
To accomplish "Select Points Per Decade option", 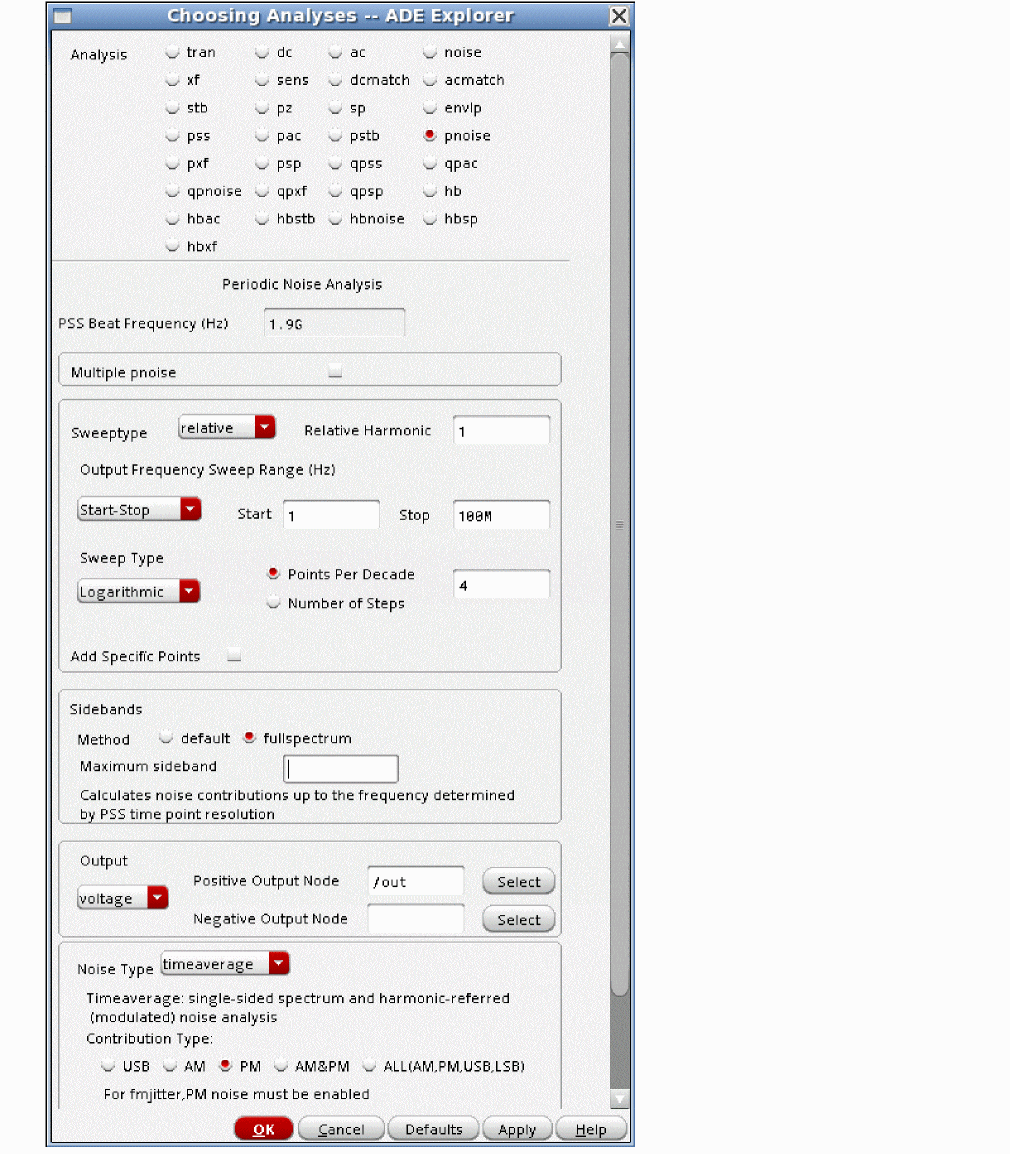I will coord(273,574).
